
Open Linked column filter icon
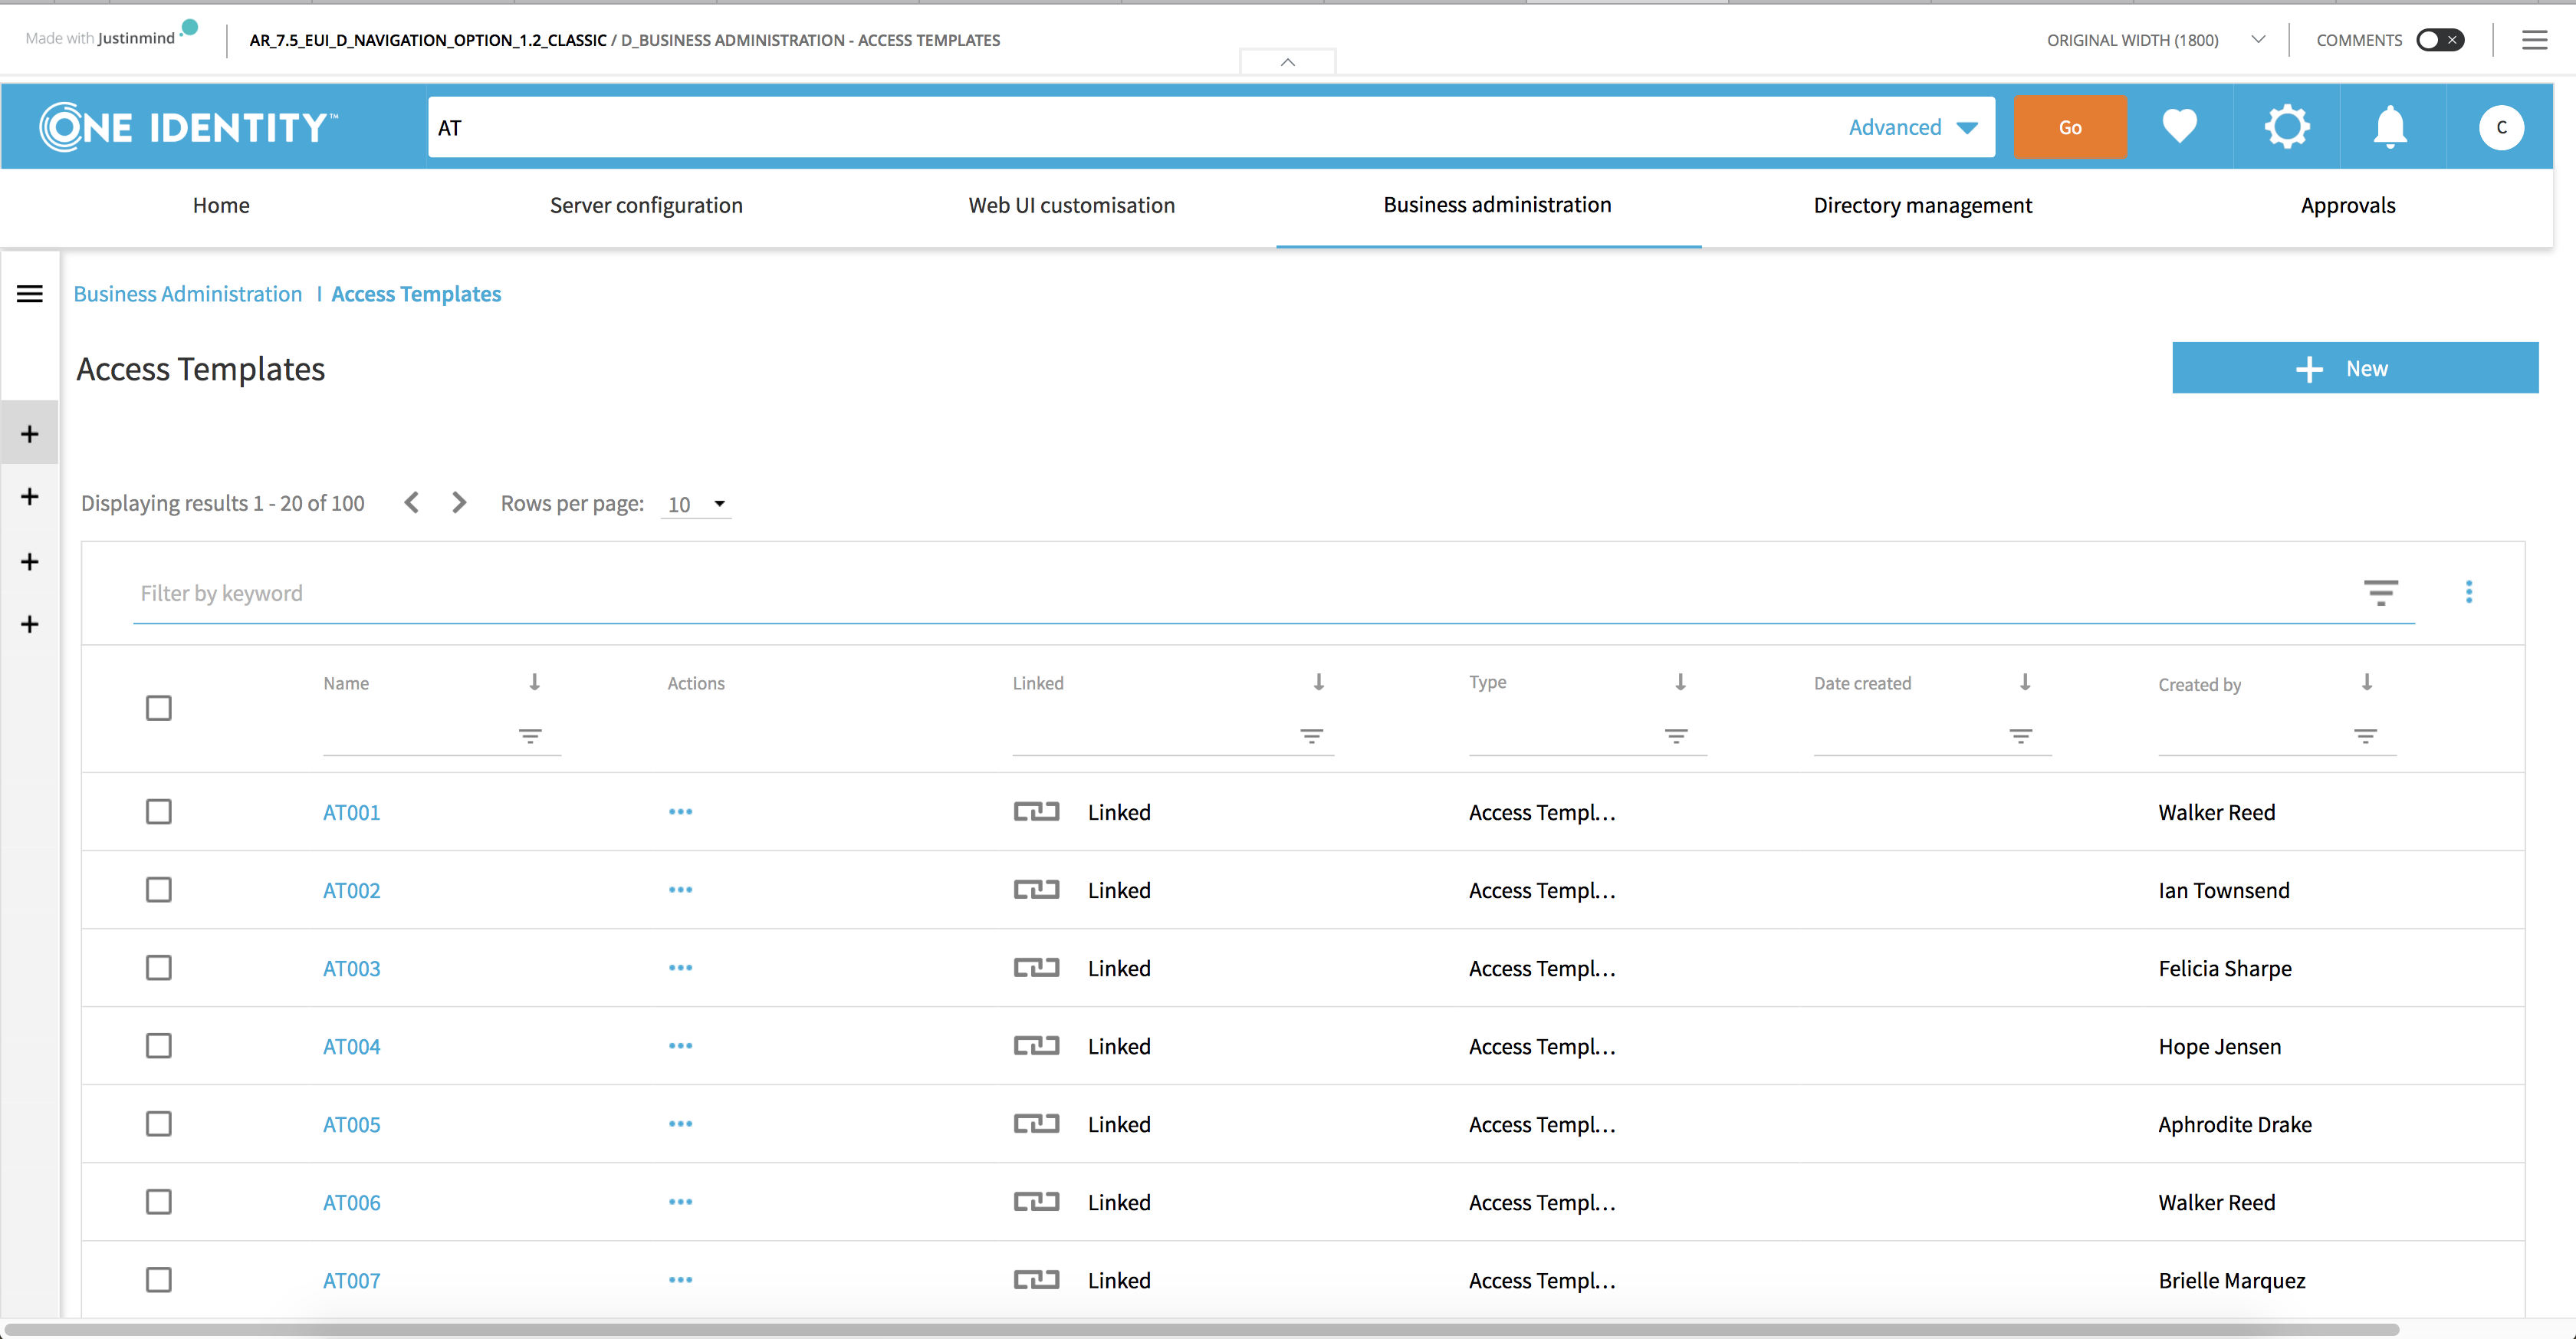point(1311,736)
